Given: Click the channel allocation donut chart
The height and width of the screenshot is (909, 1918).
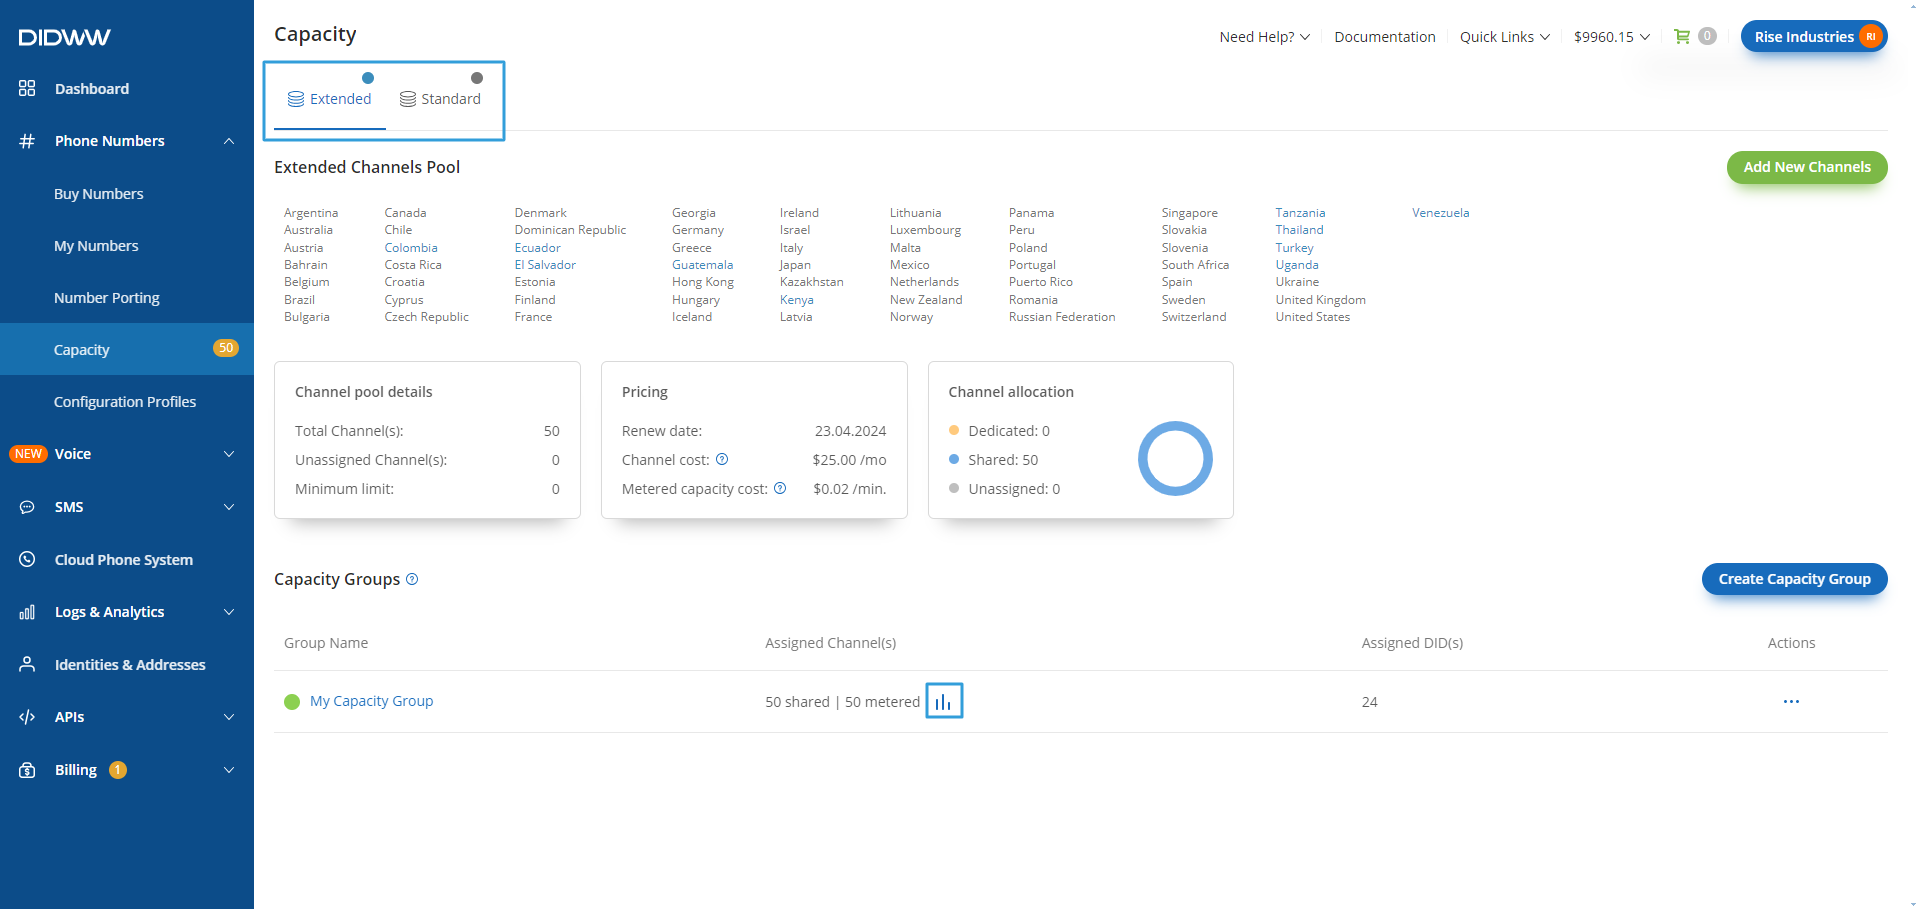Looking at the screenshot, I should [1175, 459].
